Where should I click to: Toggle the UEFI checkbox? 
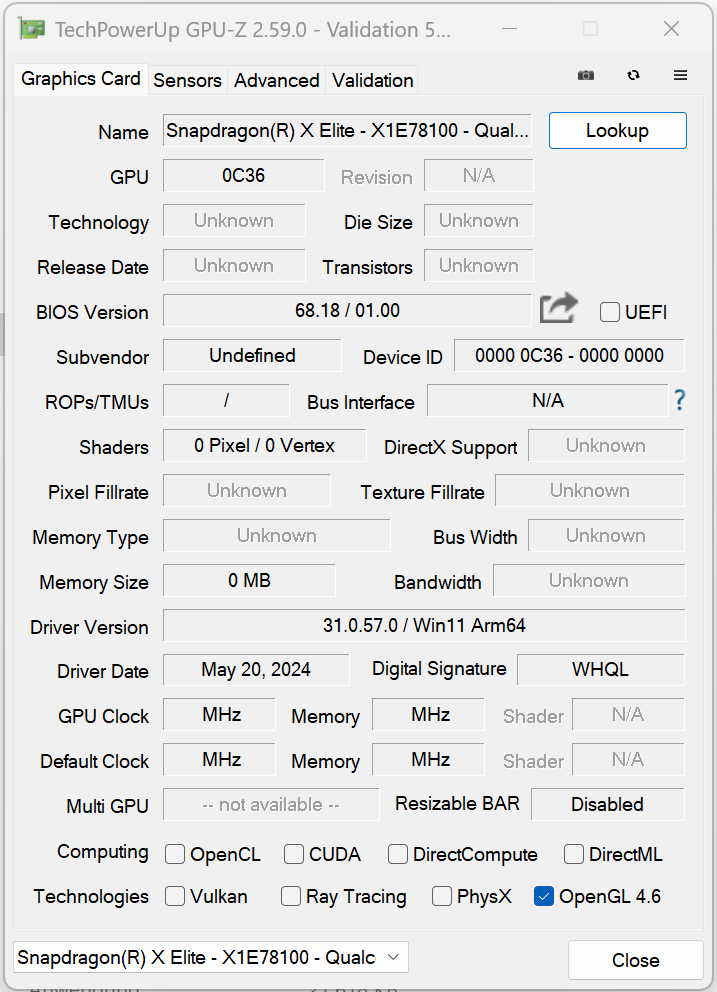(x=609, y=312)
